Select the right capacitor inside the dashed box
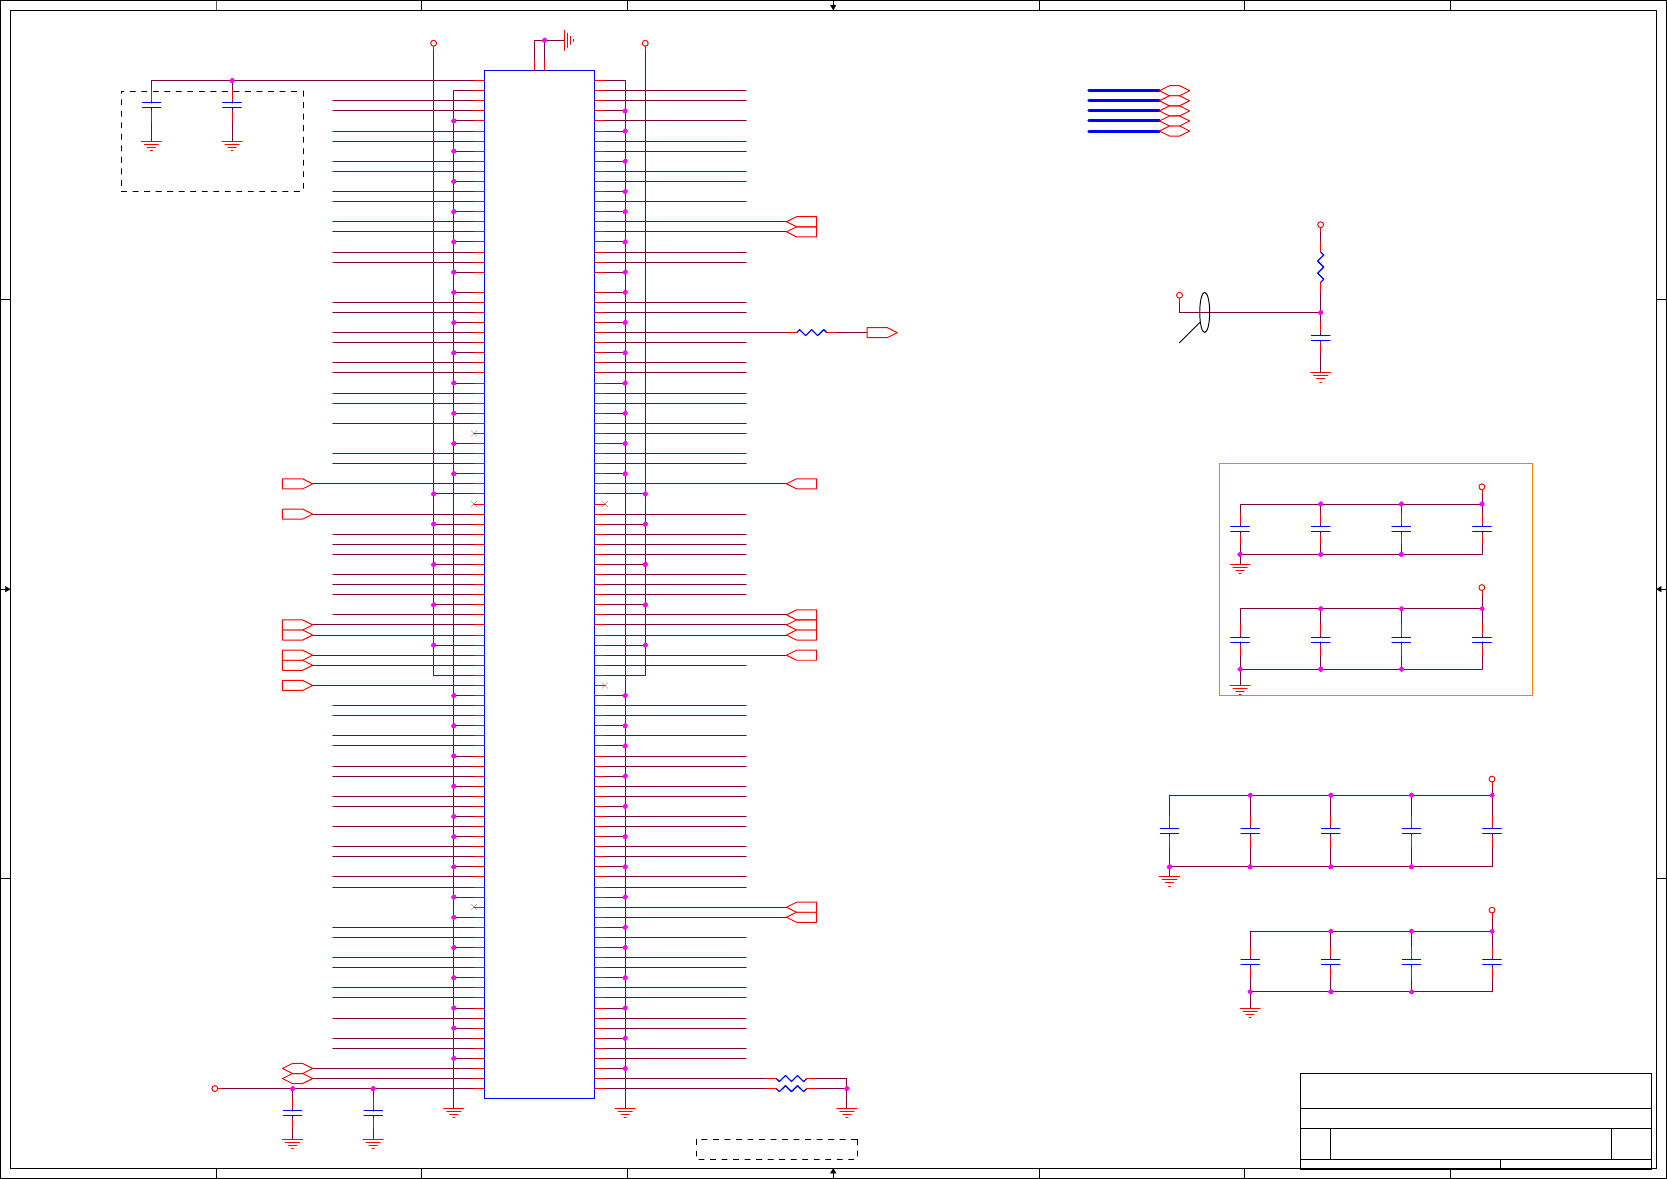The height and width of the screenshot is (1179, 1667). tap(232, 104)
